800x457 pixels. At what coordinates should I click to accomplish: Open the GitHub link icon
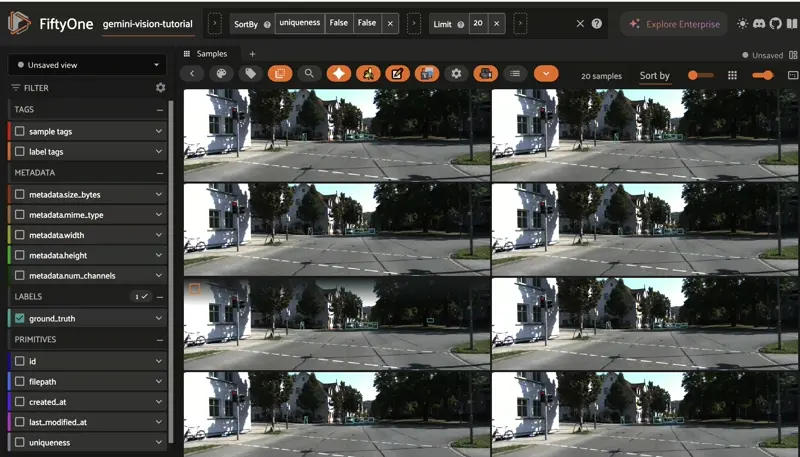(x=781, y=23)
